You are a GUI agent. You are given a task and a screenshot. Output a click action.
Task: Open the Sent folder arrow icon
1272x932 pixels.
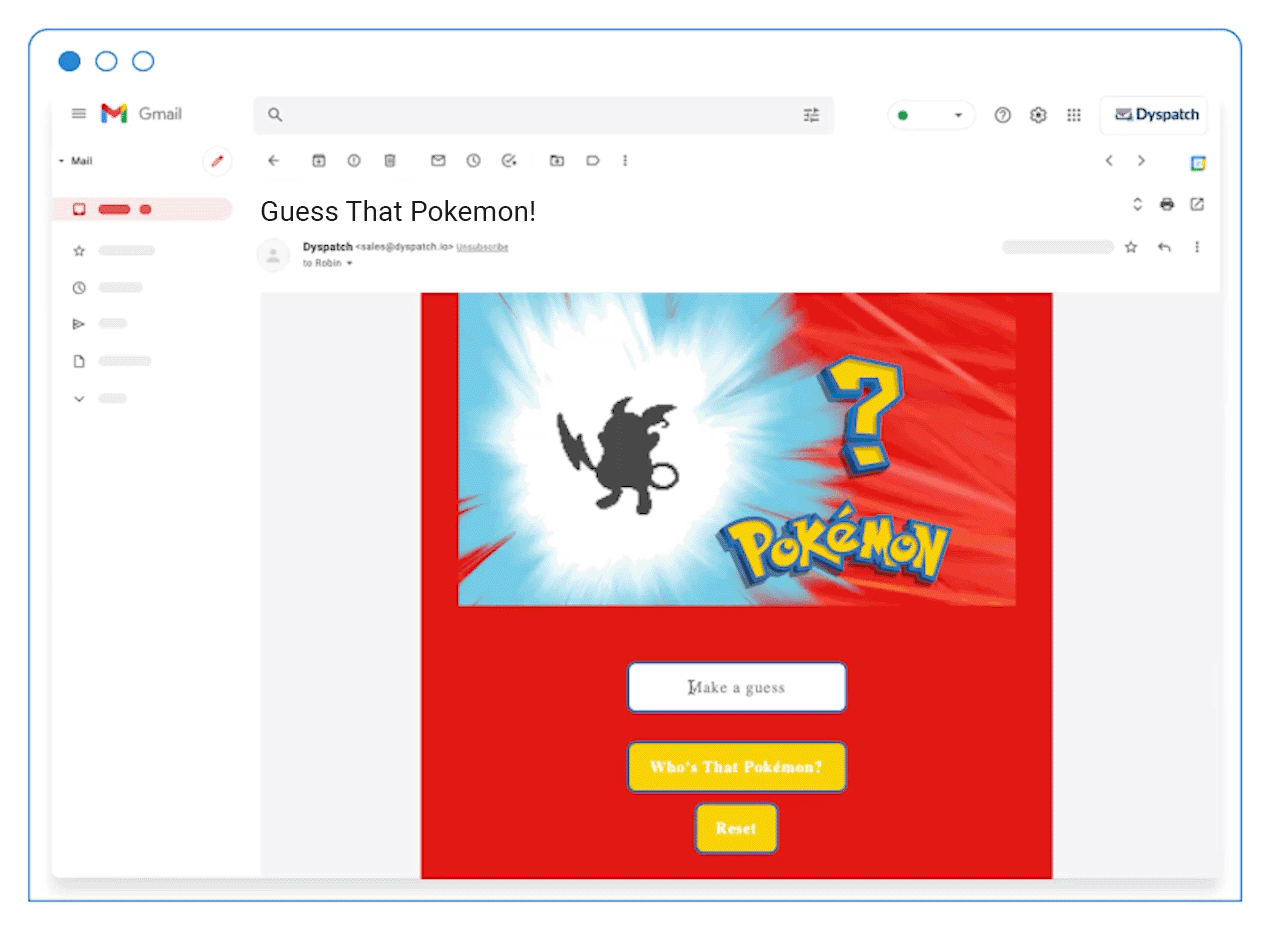click(79, 324)
